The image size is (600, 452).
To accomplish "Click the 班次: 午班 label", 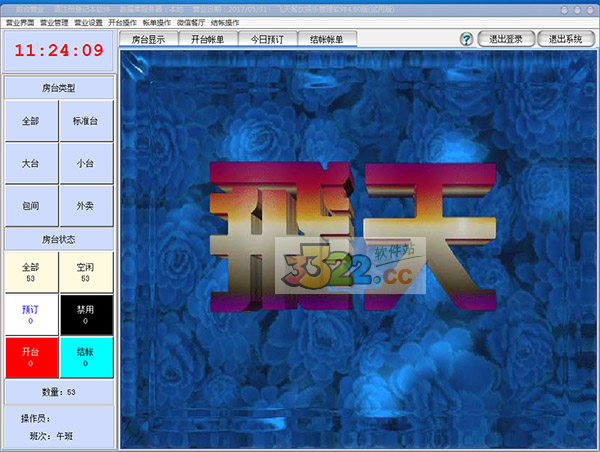I will coord(52,436).
